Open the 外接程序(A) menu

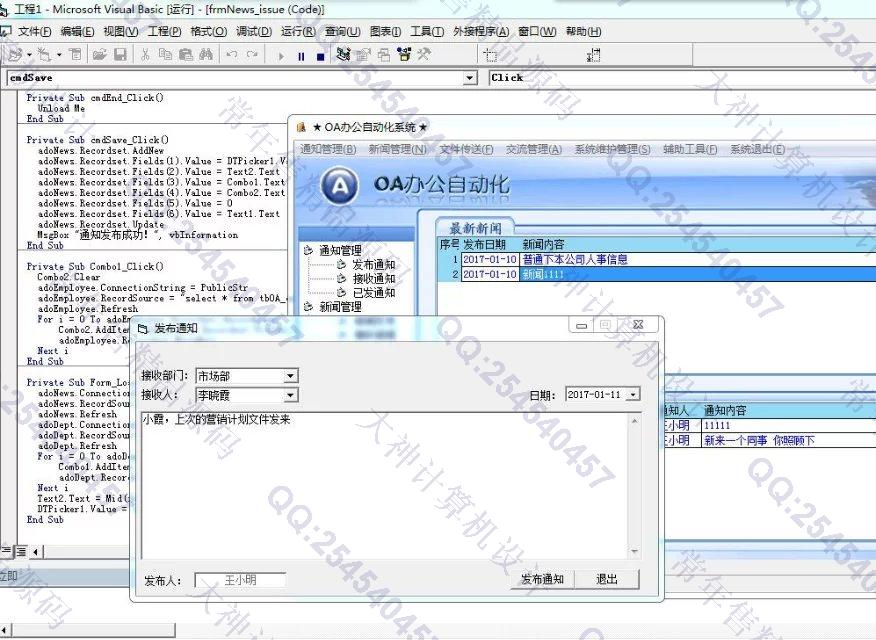[x=481, y=31]
